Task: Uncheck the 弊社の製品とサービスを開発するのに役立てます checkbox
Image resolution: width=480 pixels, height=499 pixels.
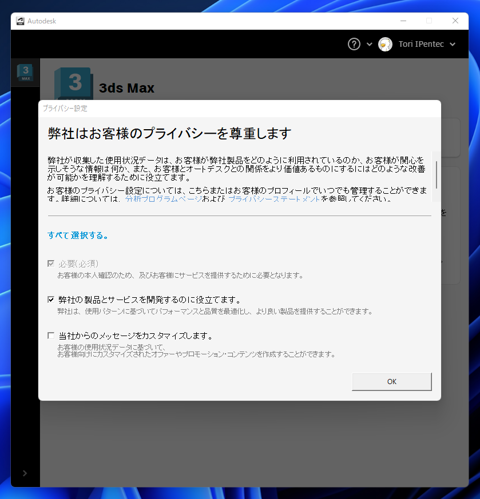Action: tap(51, 299)
